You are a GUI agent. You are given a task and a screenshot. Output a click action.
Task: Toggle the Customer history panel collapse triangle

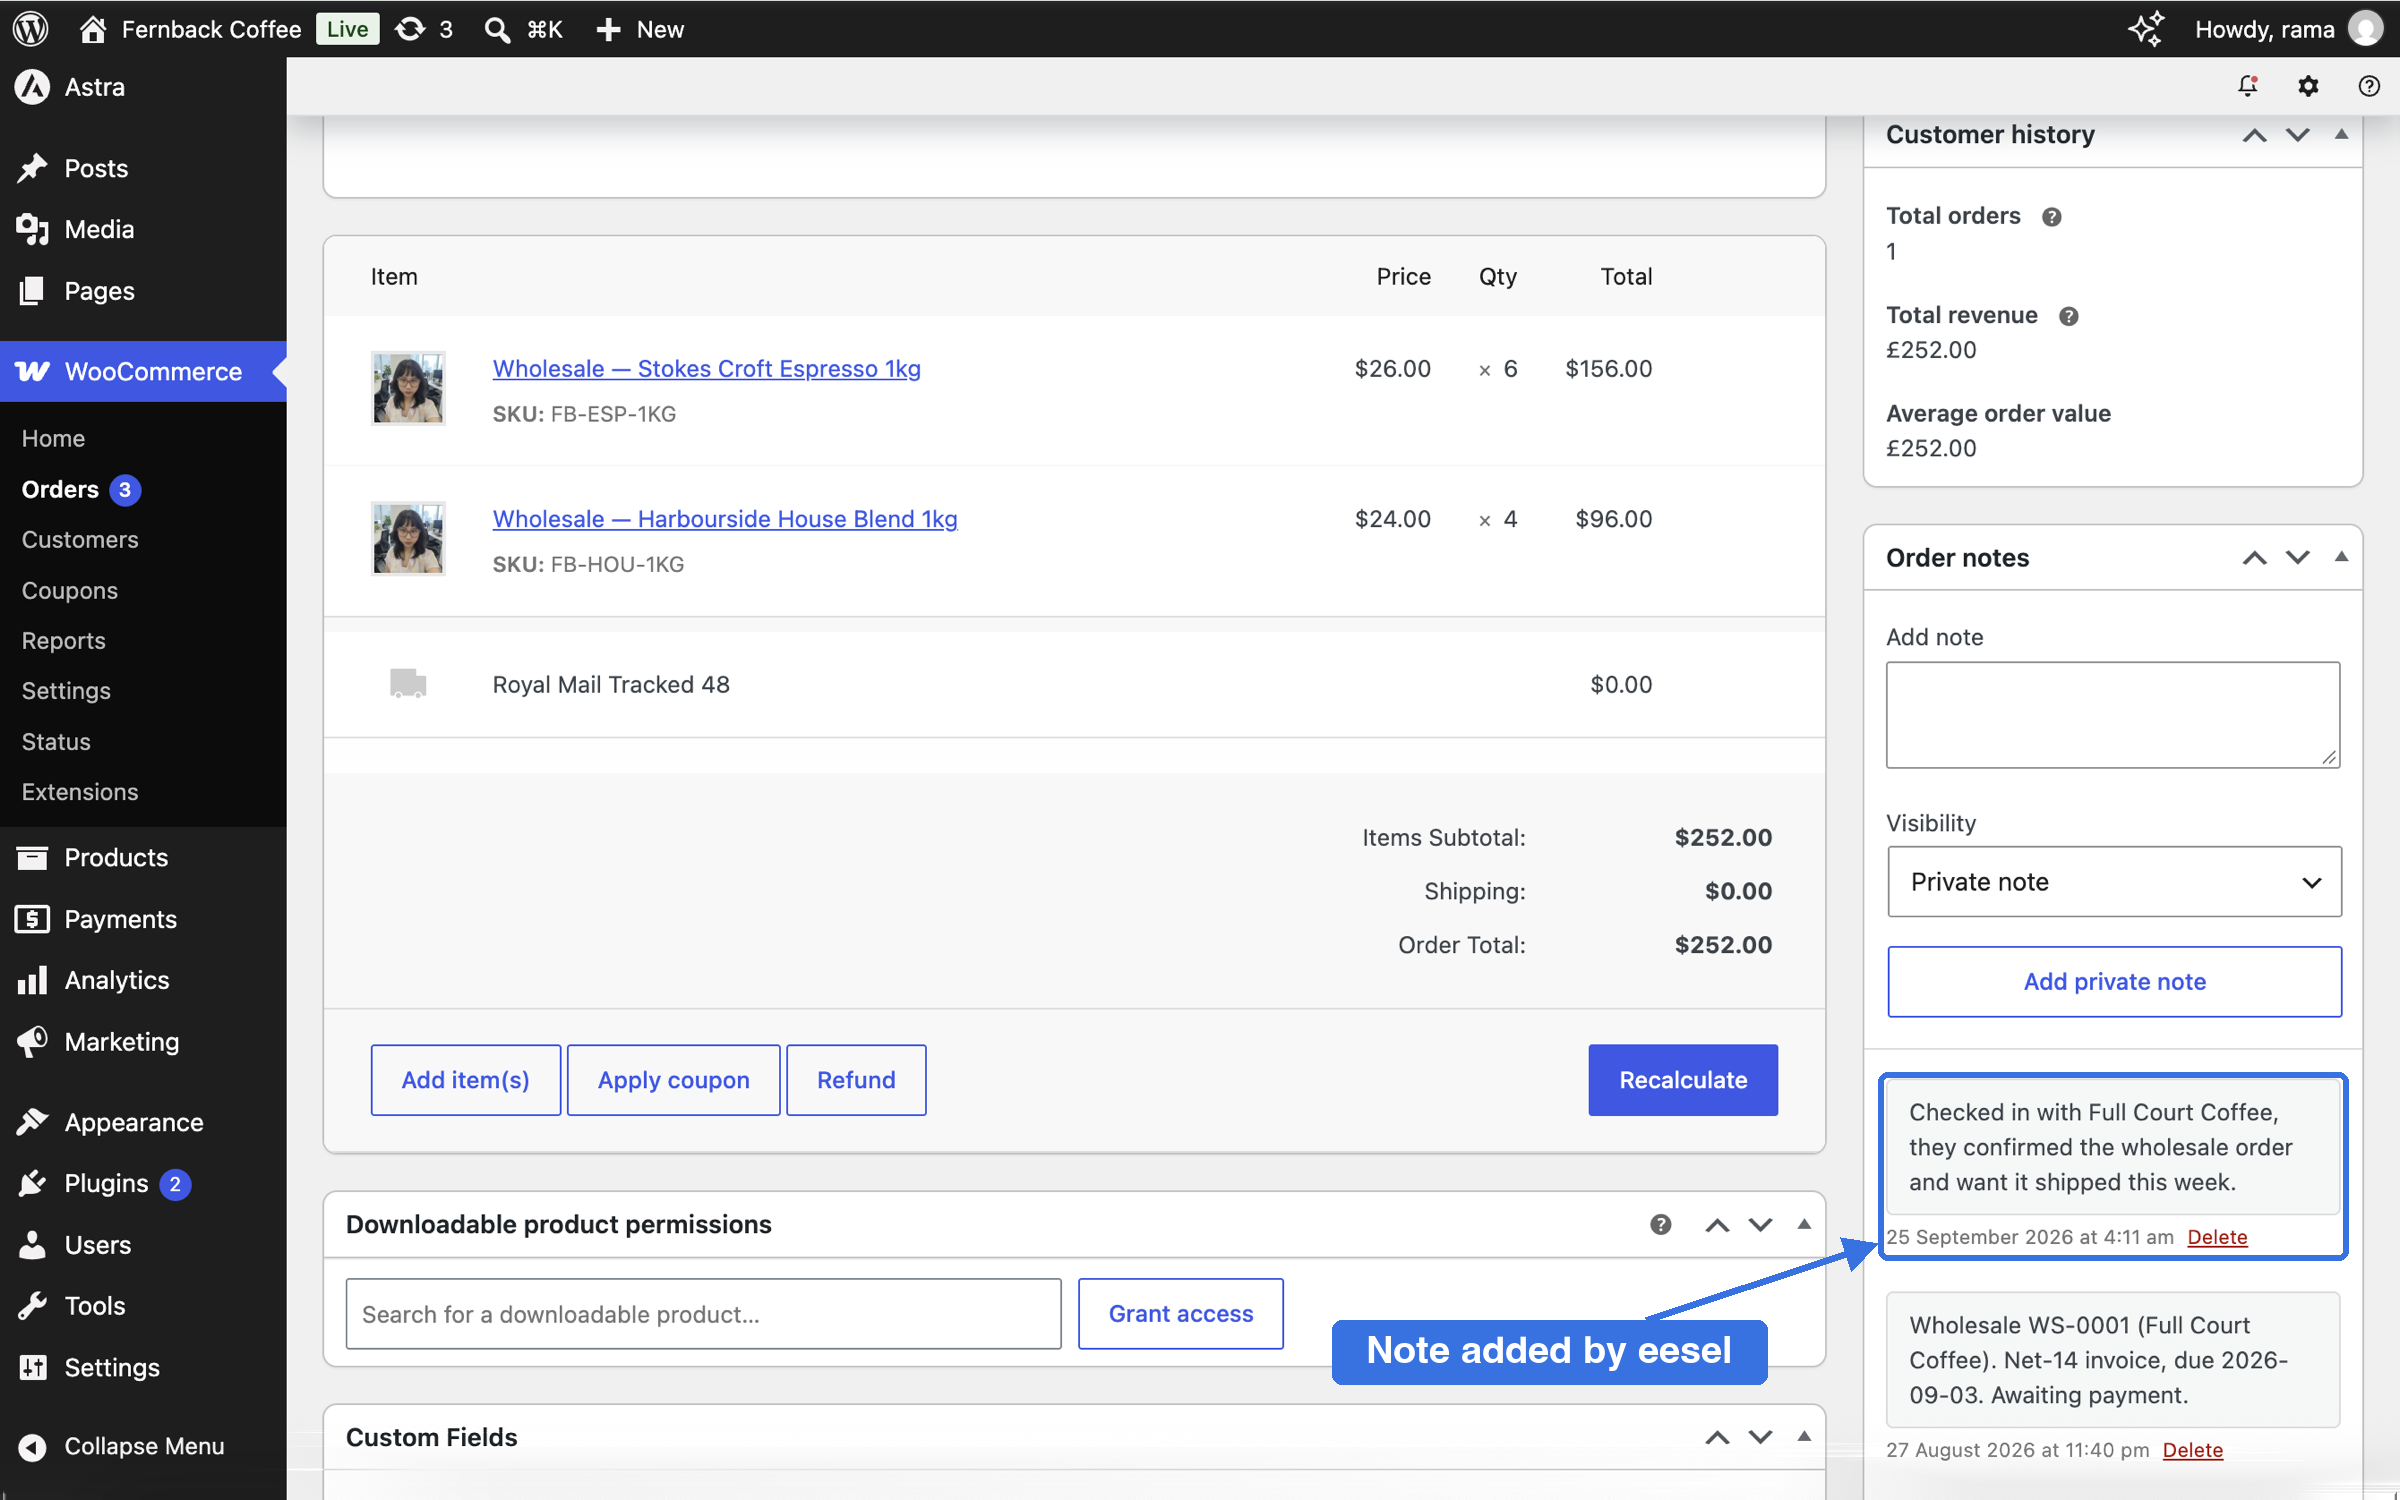2341,134
